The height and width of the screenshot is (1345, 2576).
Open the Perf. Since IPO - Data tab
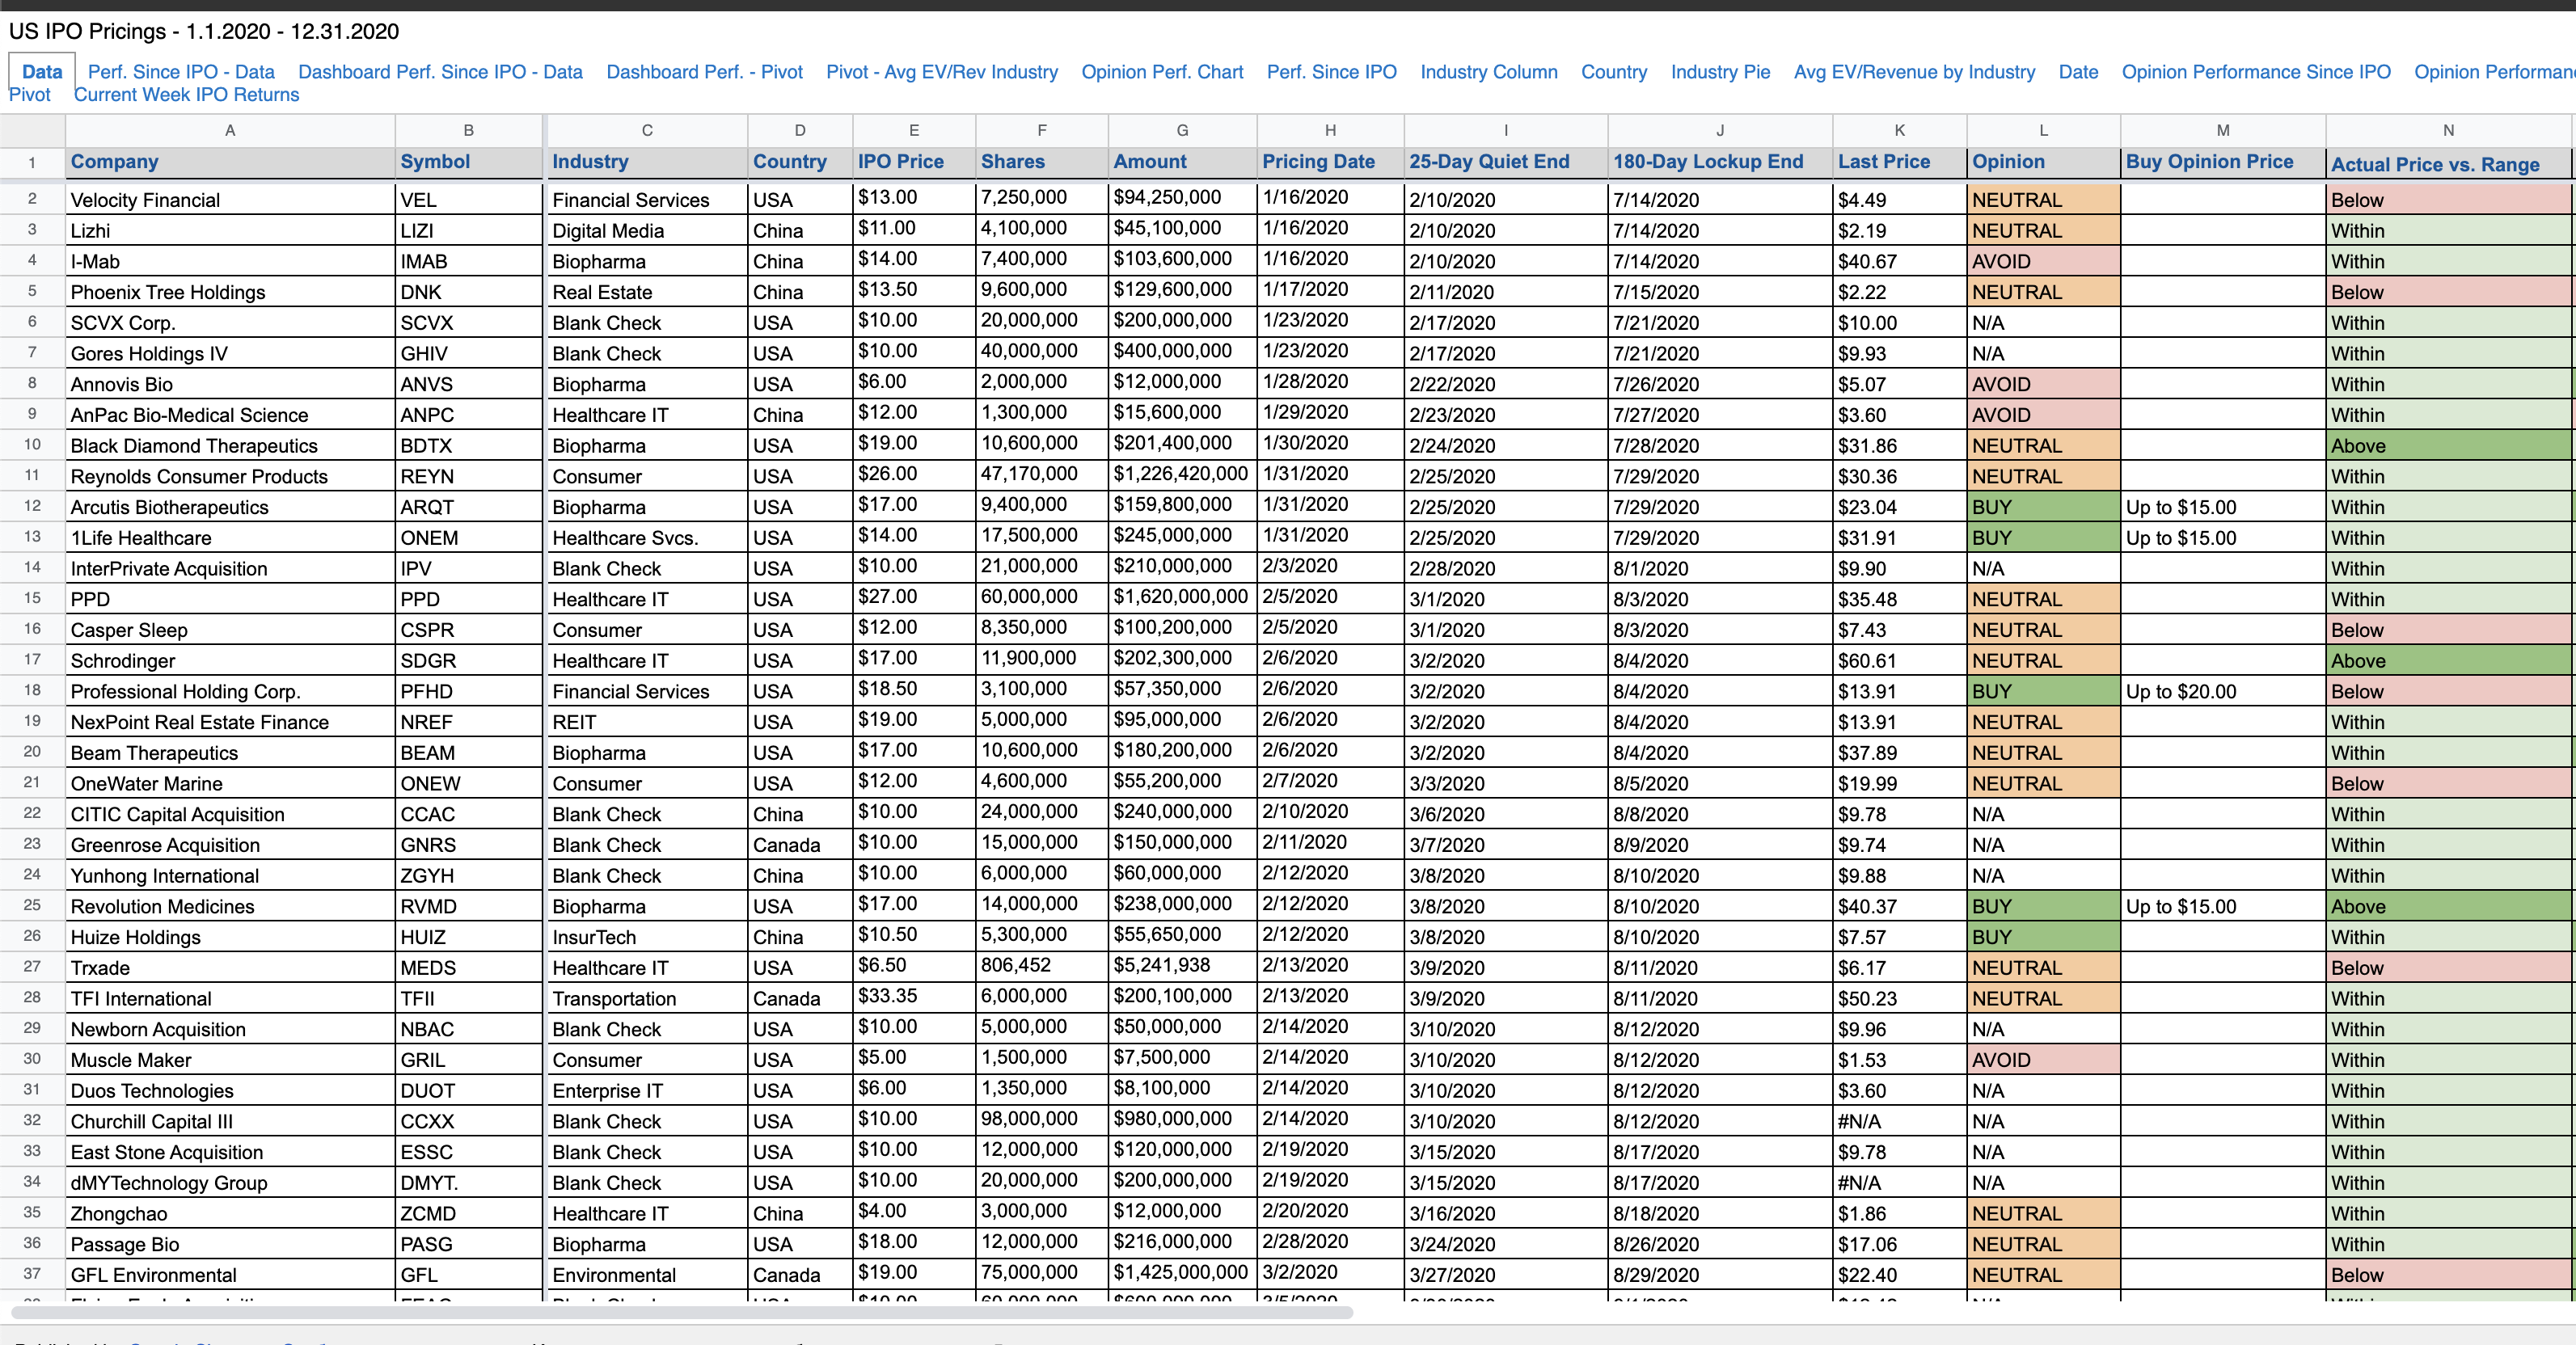[181, 72]
